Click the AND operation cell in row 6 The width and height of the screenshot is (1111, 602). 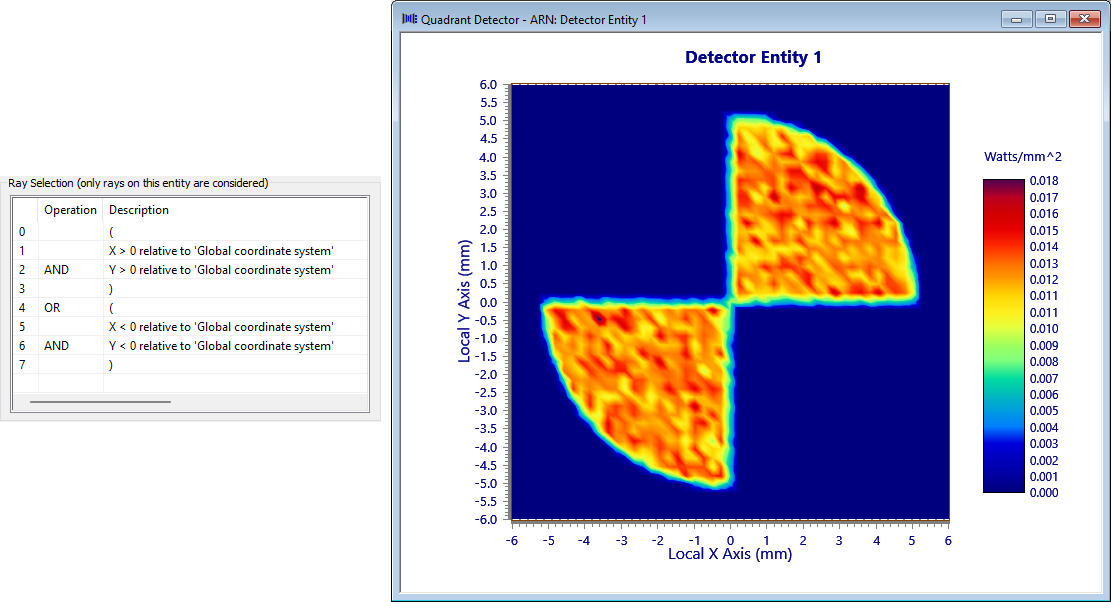coord(57,346)
